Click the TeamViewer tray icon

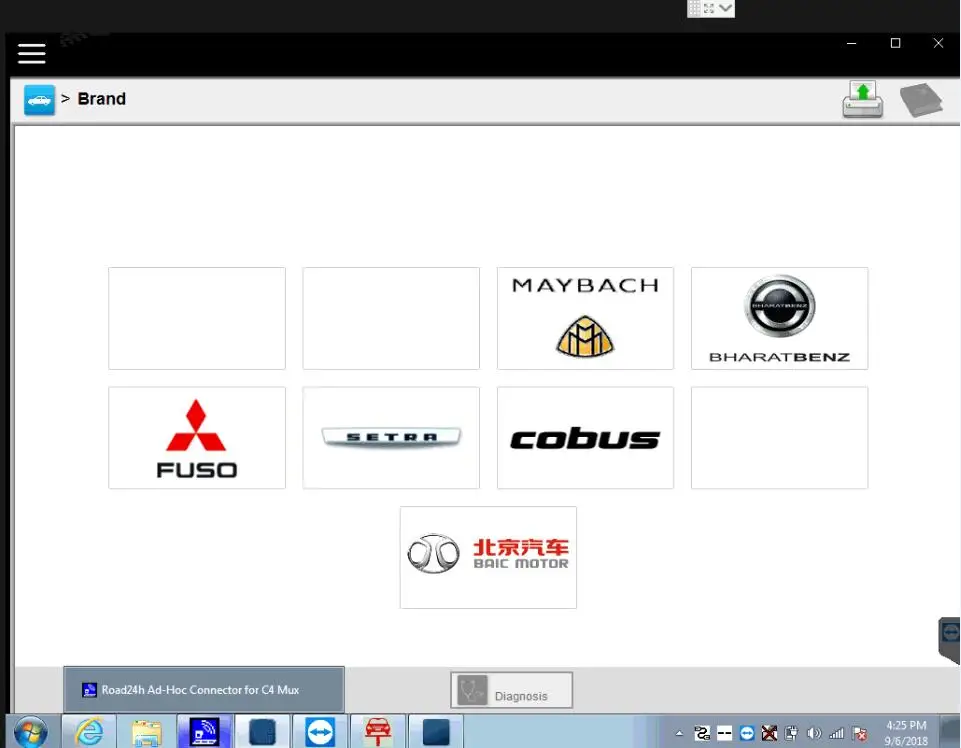tap(746, 733)
